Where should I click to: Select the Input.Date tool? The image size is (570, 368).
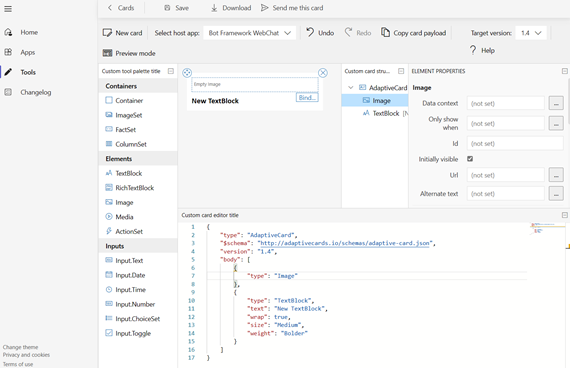[125, 275]
